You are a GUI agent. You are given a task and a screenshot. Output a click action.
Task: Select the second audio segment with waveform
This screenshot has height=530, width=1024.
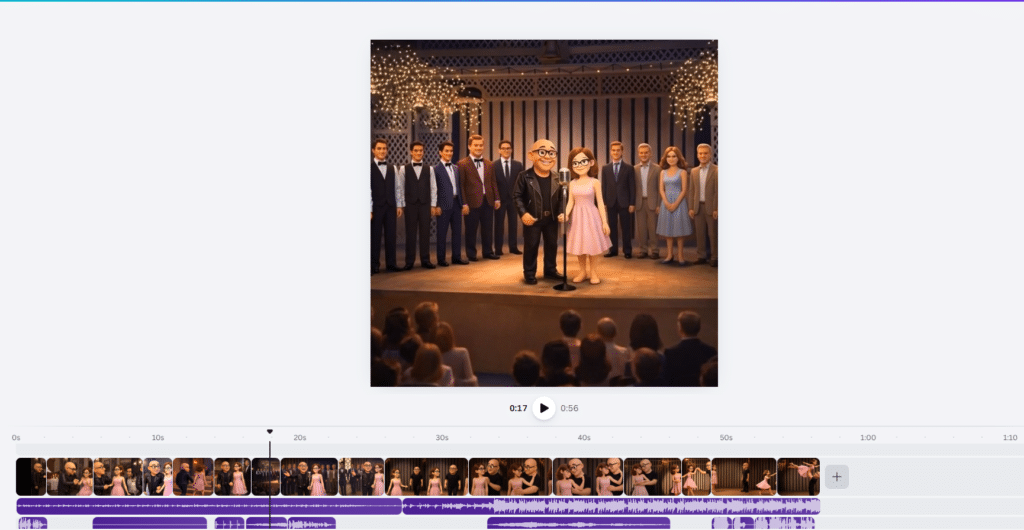tap(611, 506)
